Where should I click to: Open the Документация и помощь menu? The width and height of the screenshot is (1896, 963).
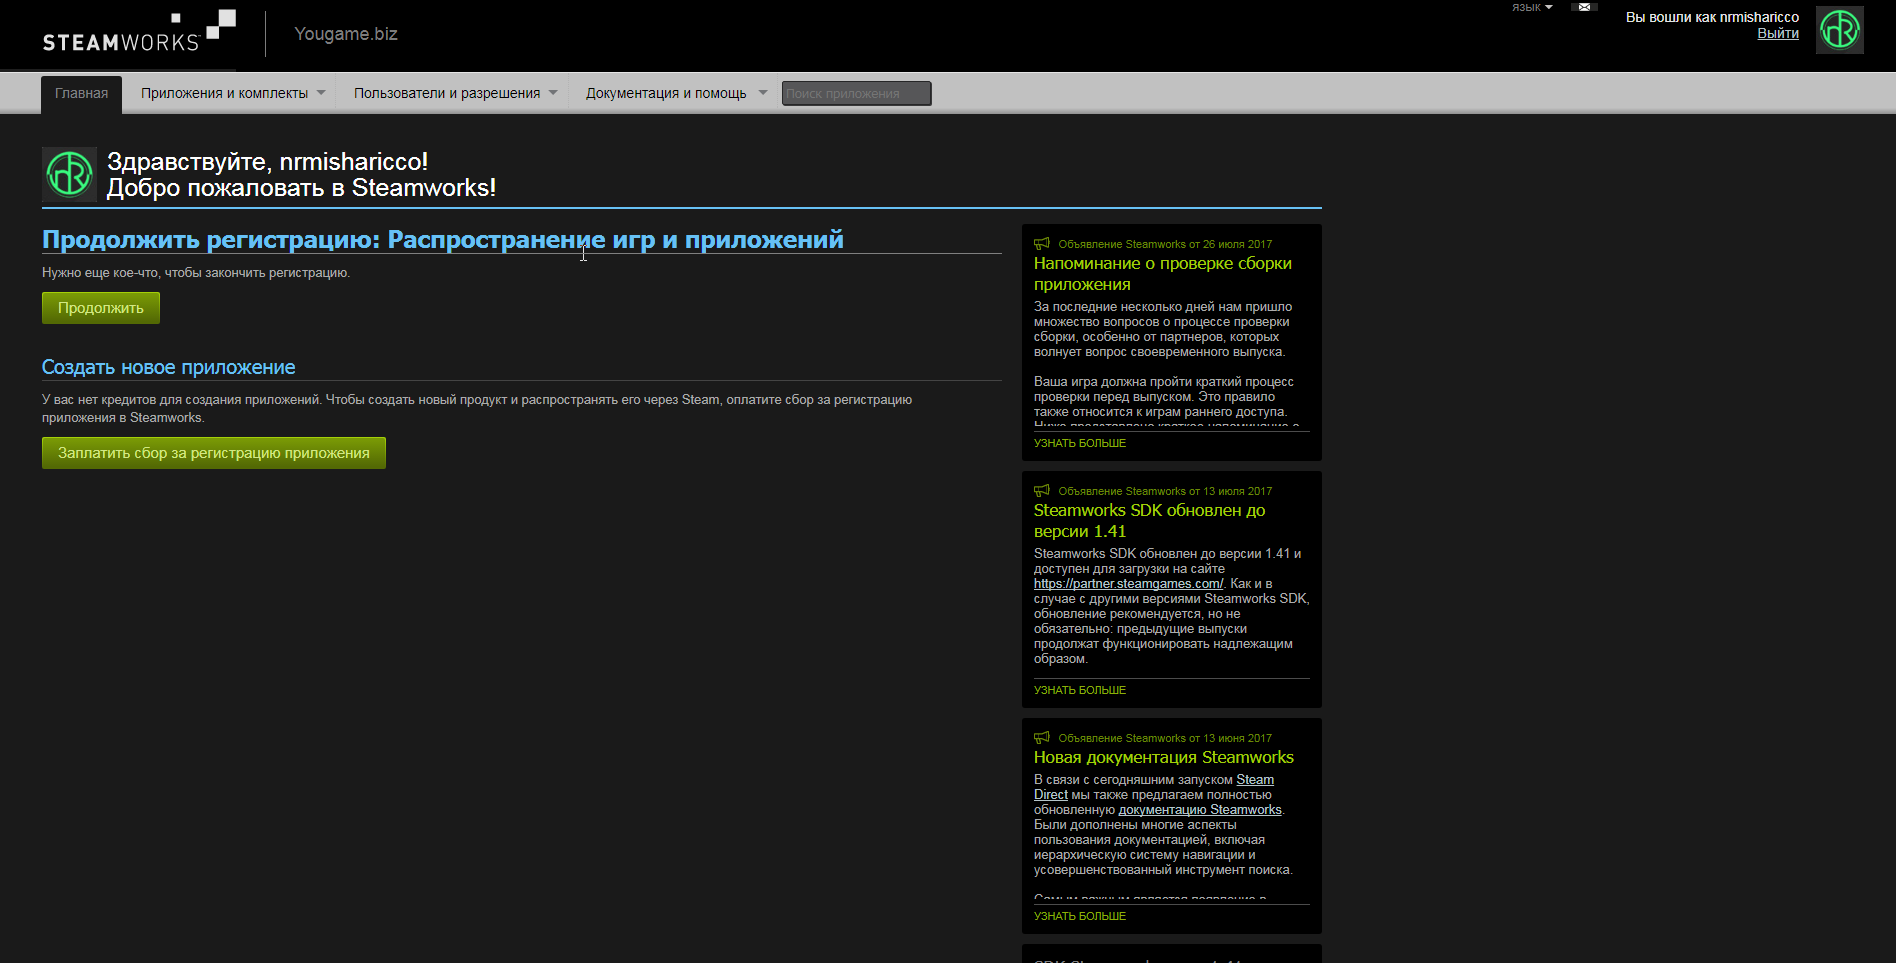coord(666,94)
